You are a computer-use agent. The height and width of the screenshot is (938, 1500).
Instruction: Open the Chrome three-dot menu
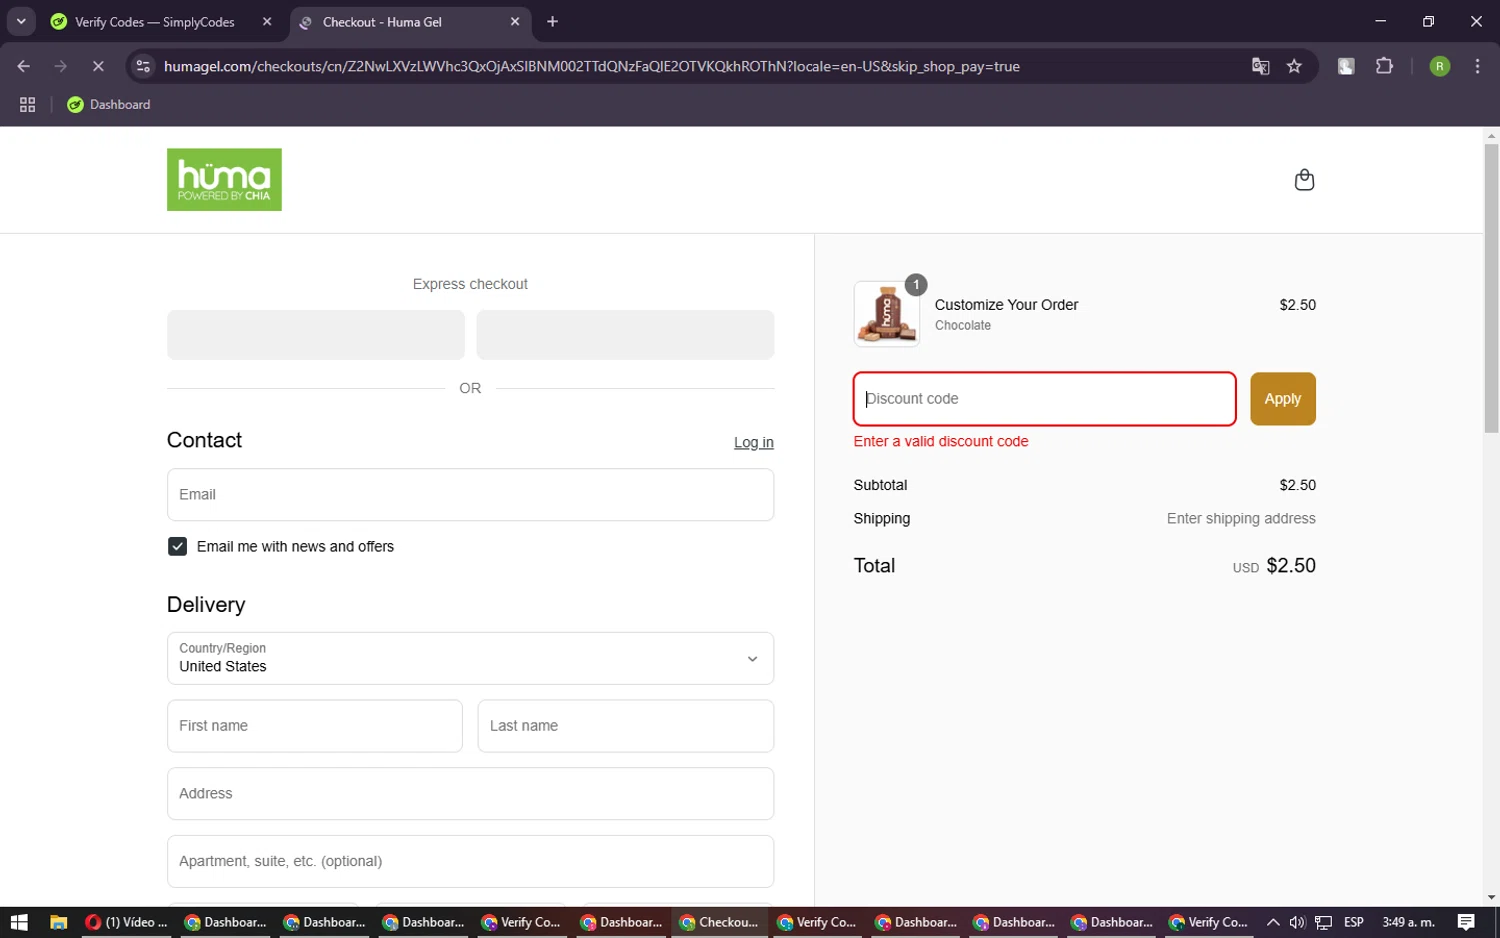coord(1477,66)
